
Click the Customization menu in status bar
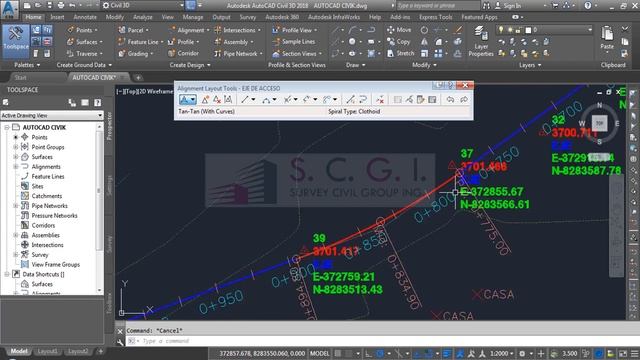[635, 353]
